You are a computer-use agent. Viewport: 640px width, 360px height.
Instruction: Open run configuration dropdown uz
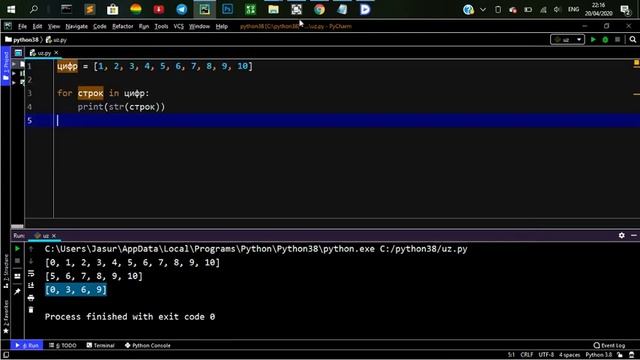pyautogui.click(x=567, y=40)
